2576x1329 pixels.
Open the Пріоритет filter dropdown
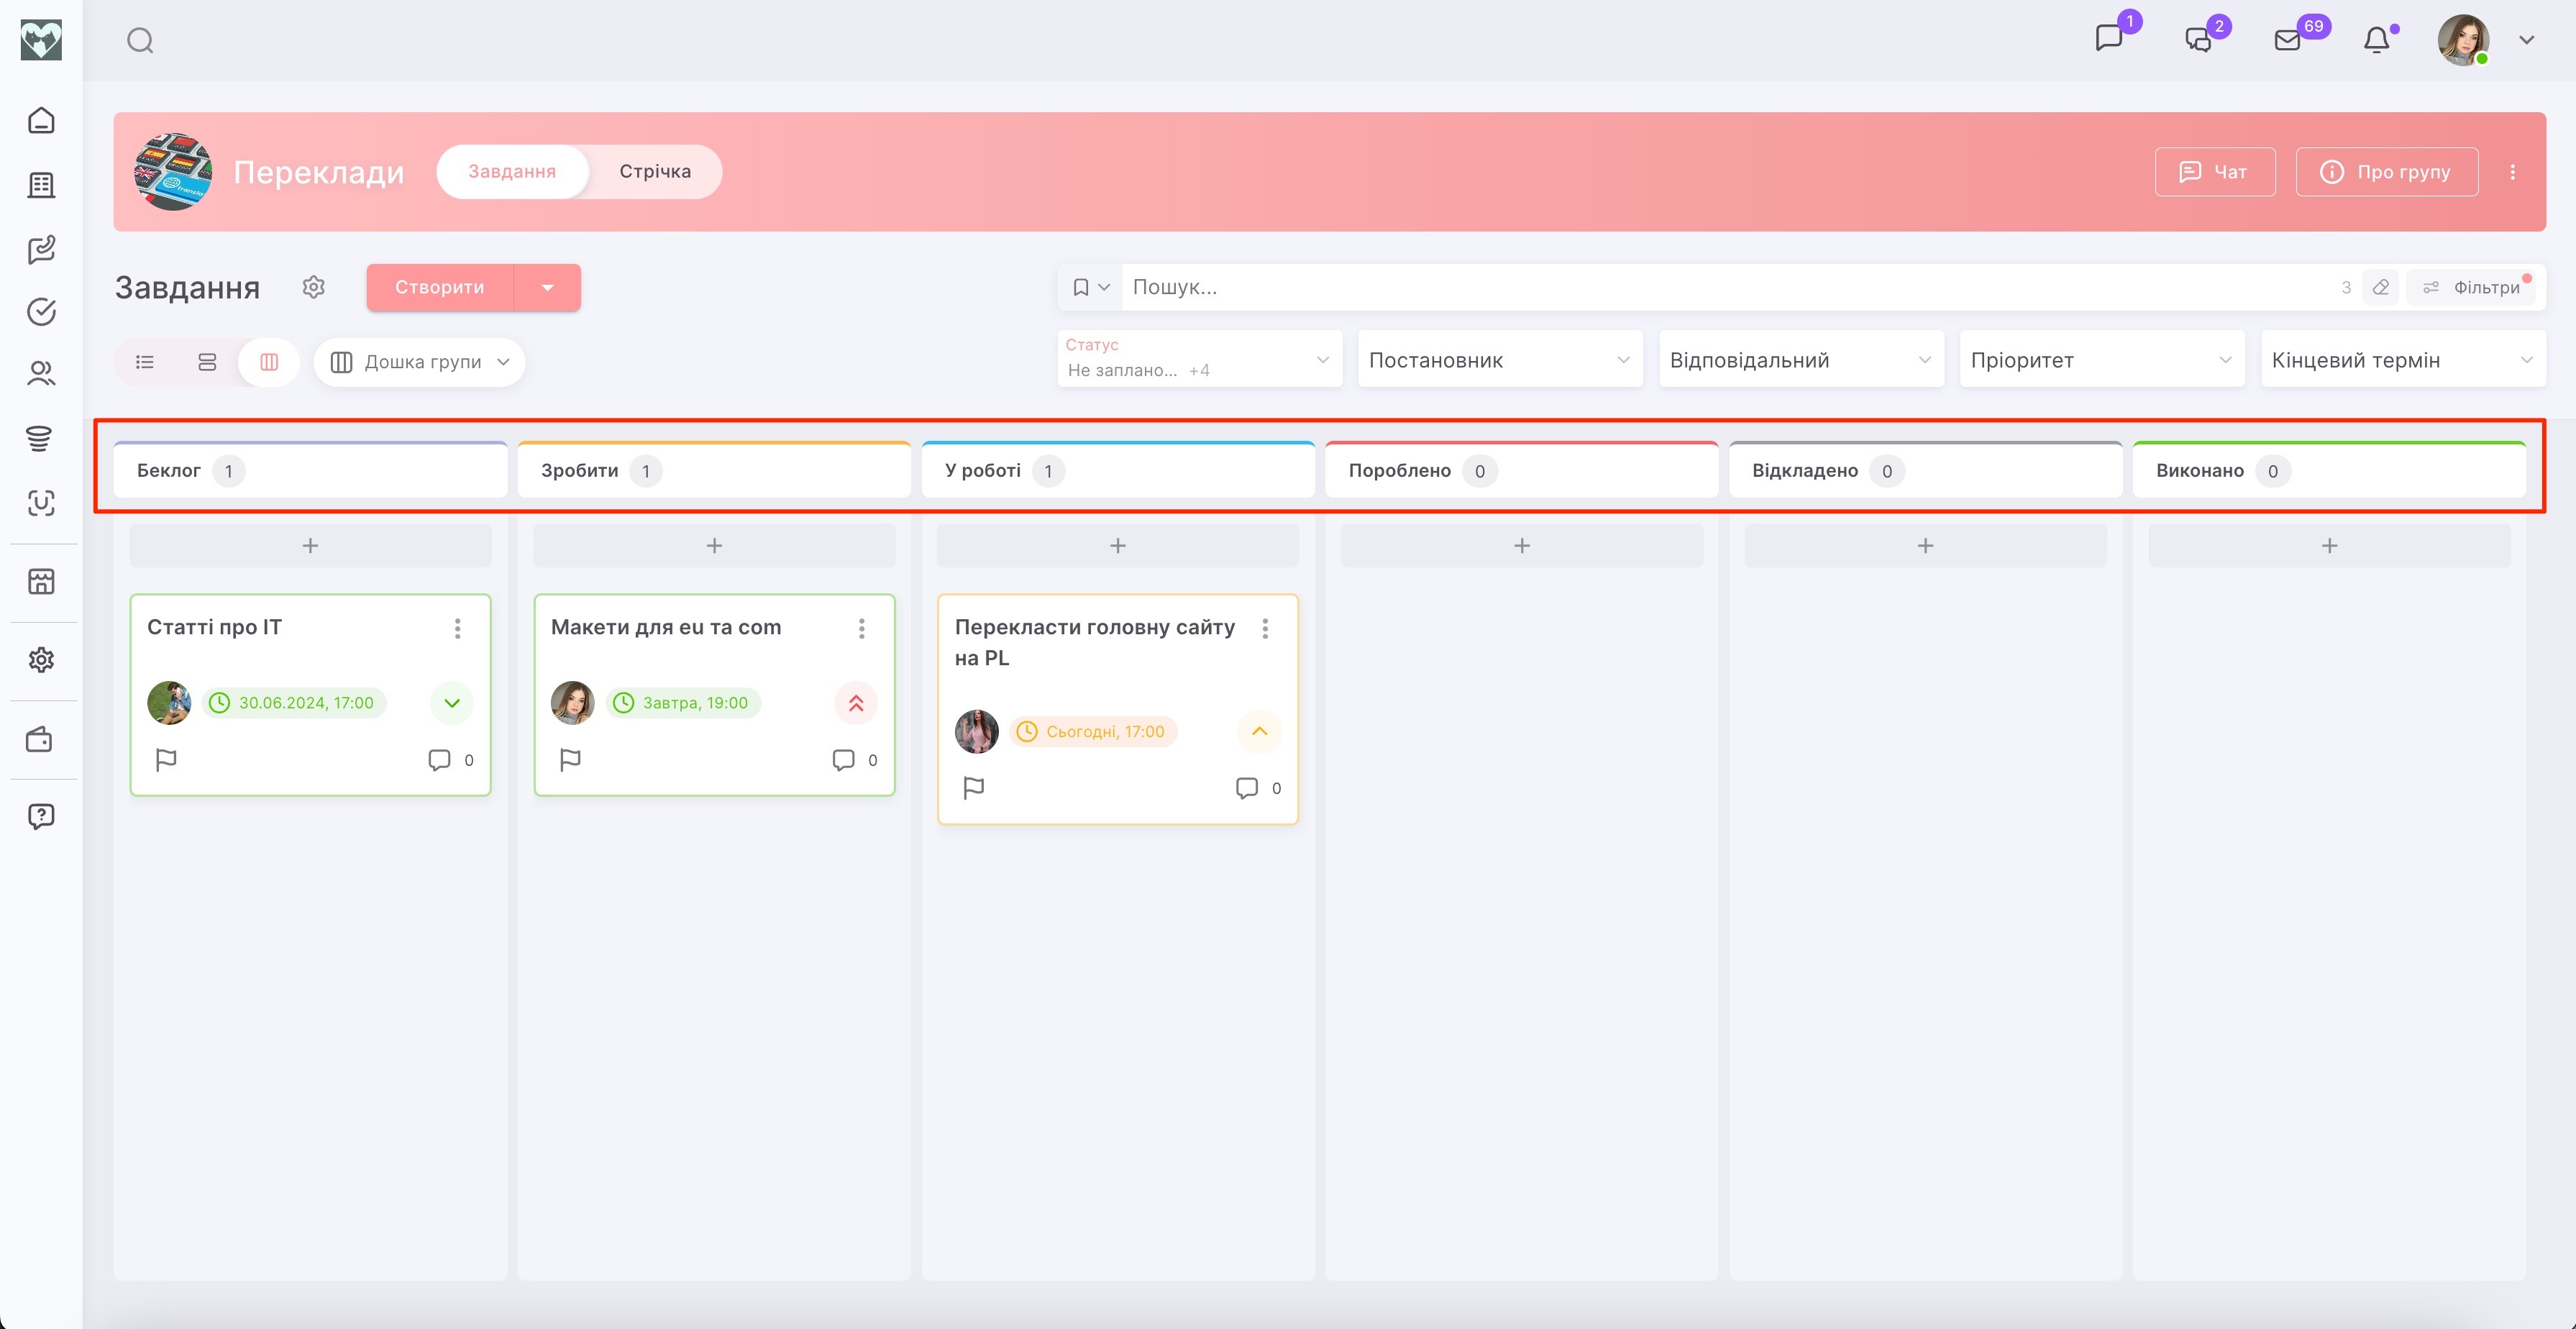2101,360
